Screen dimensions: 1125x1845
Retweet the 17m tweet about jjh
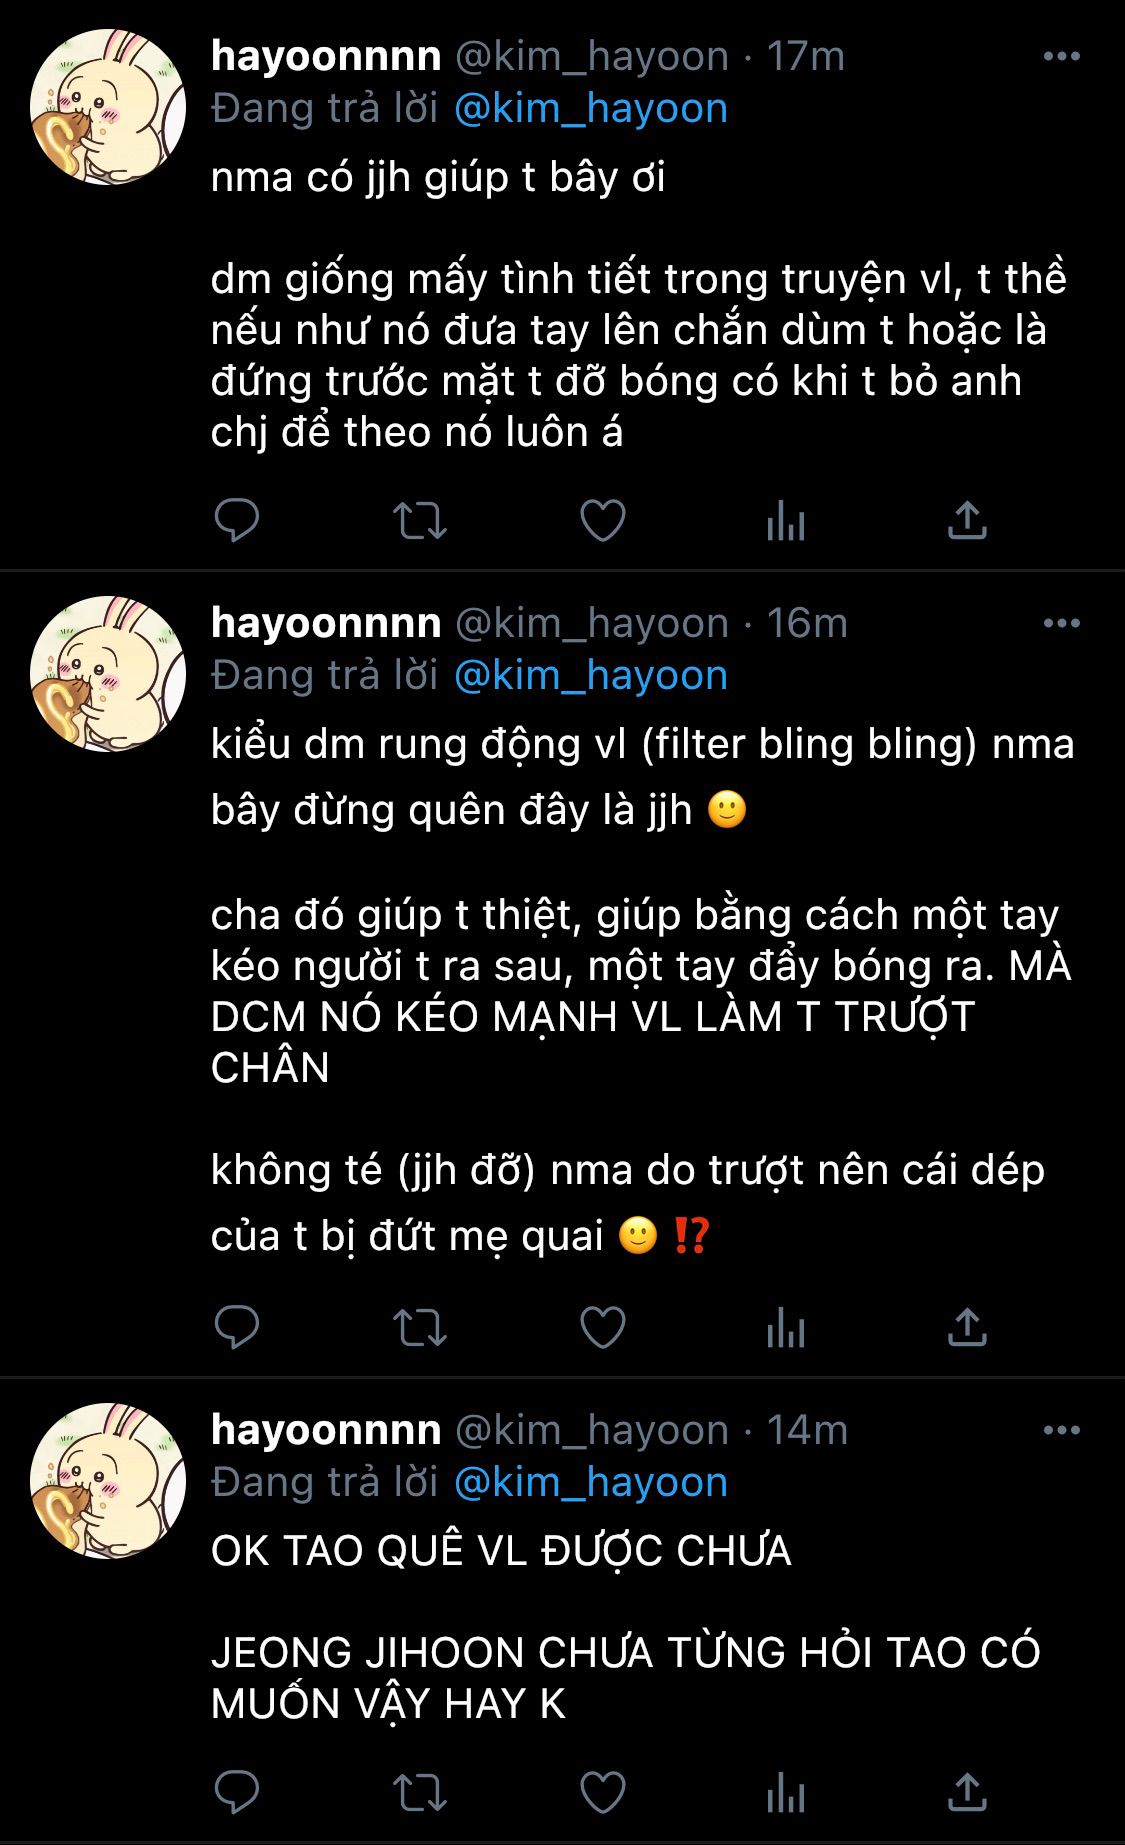pos(419,521)
